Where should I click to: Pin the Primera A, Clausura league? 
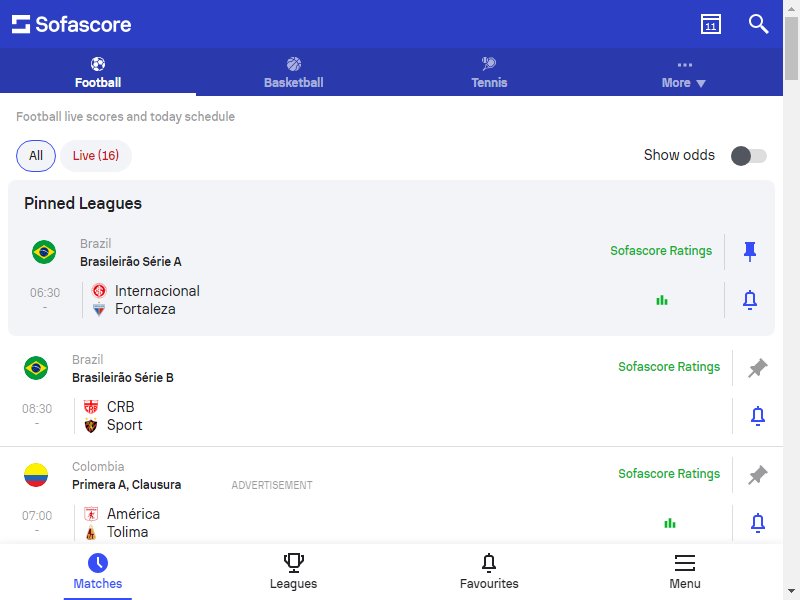(x=758, y=475)
